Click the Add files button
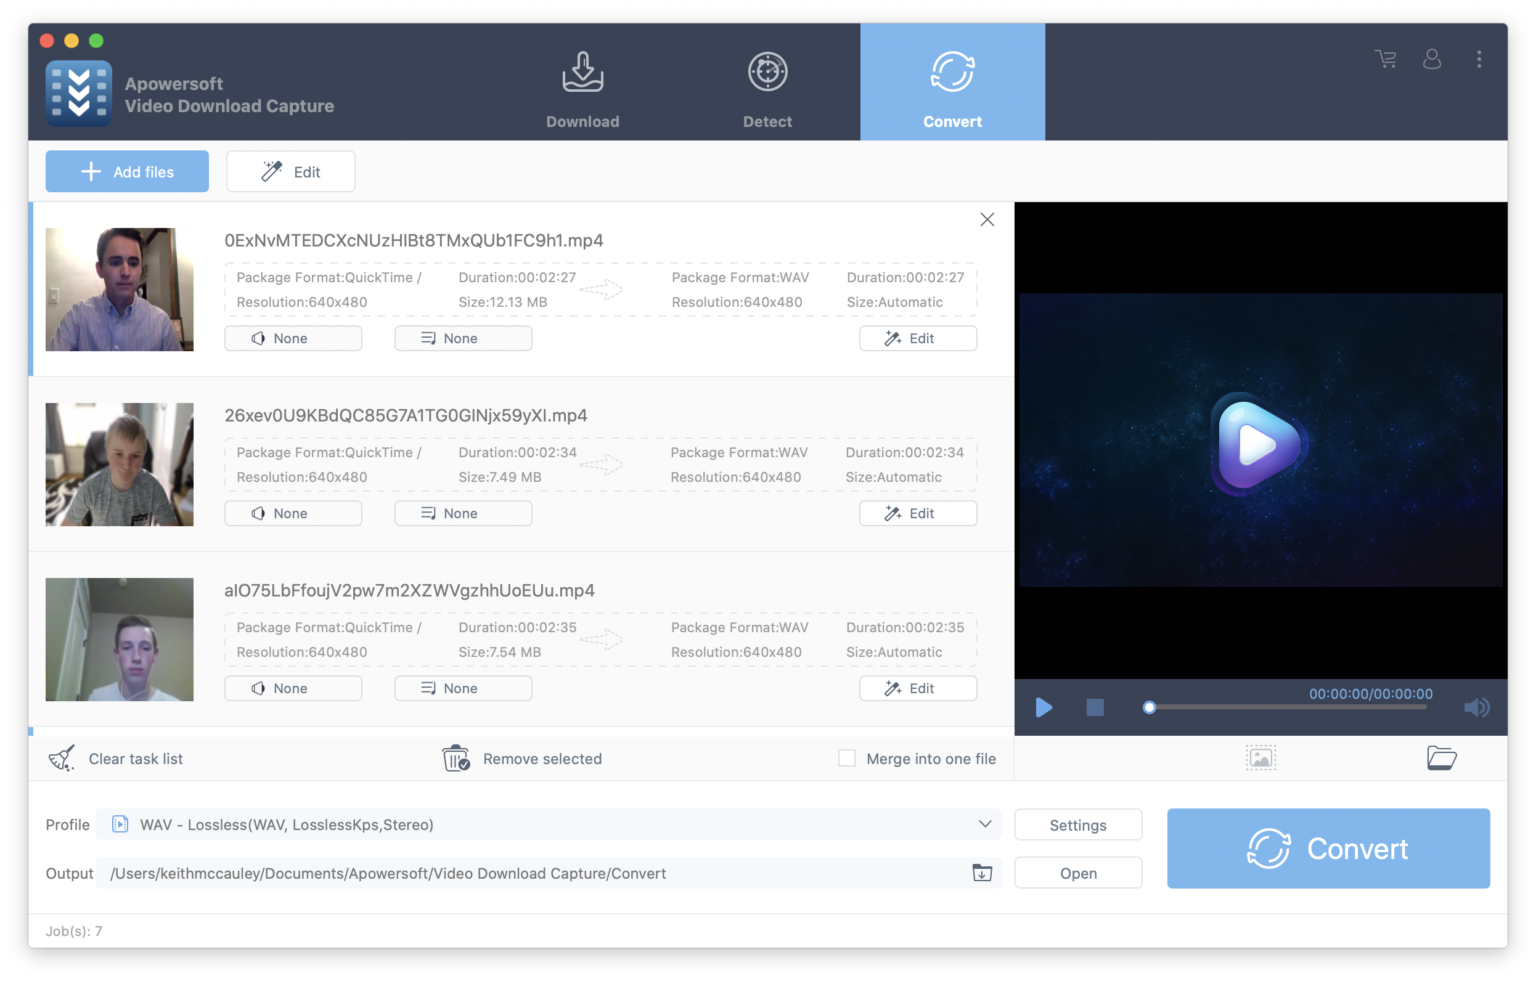The height and width of the screenshot is (981, 1536). pyautogui.click(x=127, y=172)
